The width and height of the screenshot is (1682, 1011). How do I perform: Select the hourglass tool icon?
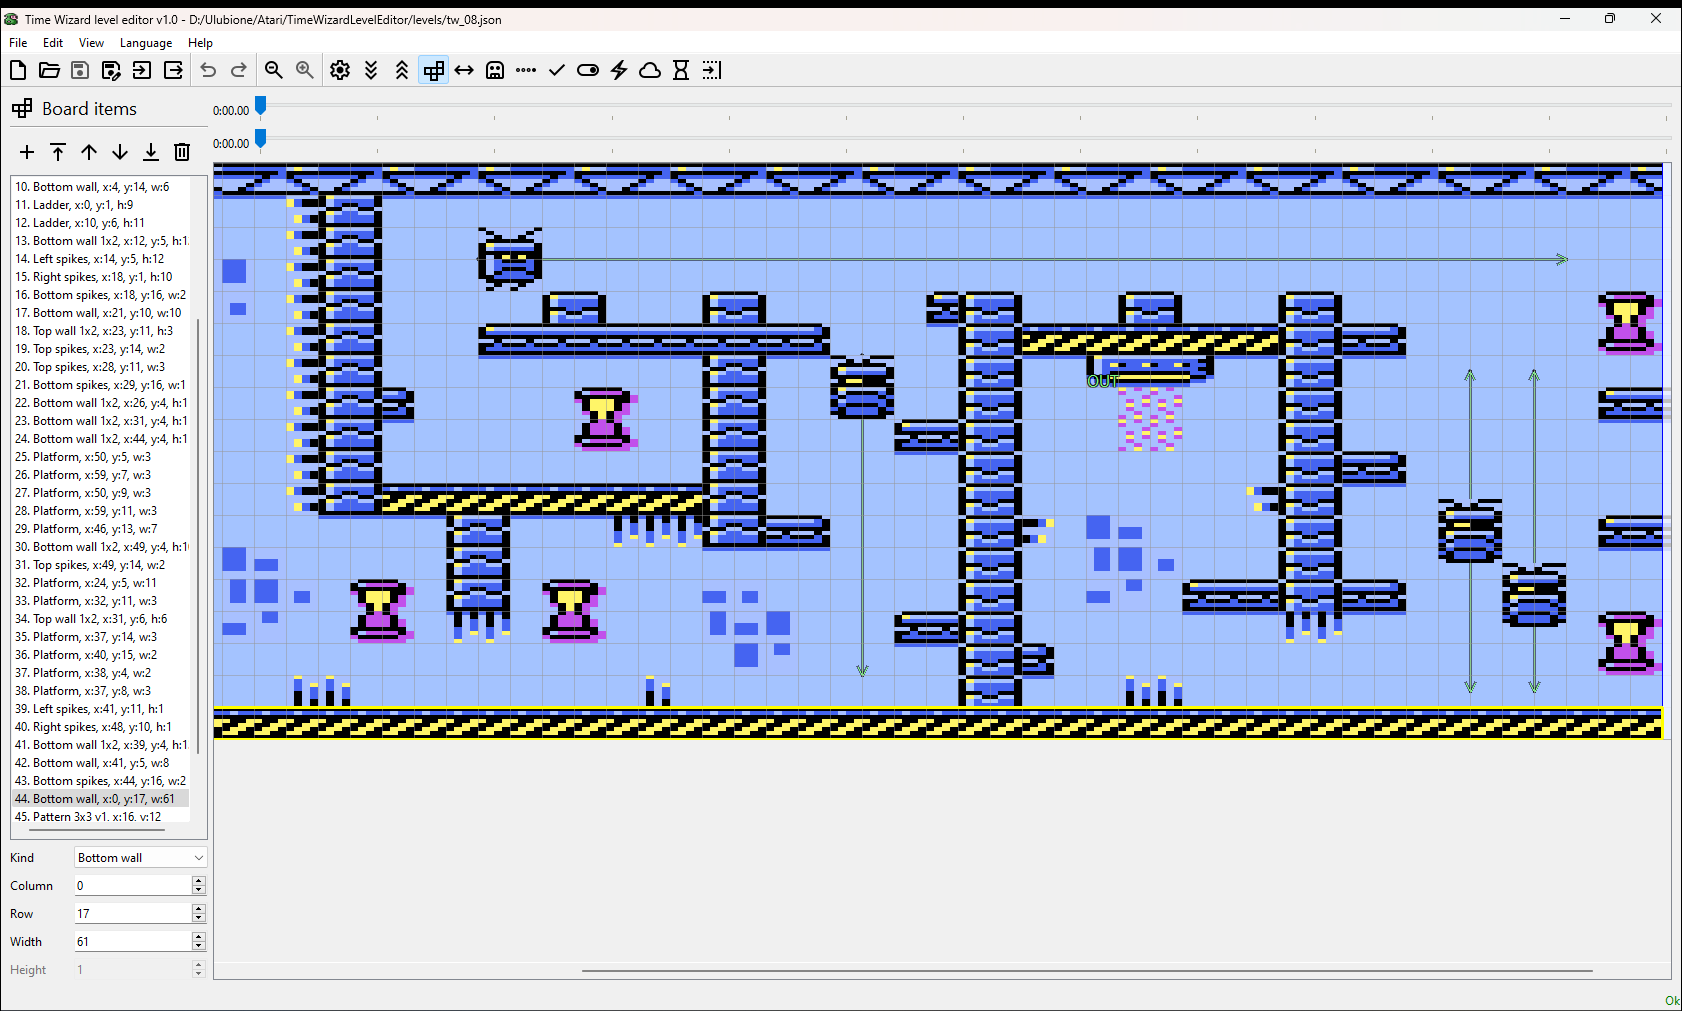tap(681, 70)
